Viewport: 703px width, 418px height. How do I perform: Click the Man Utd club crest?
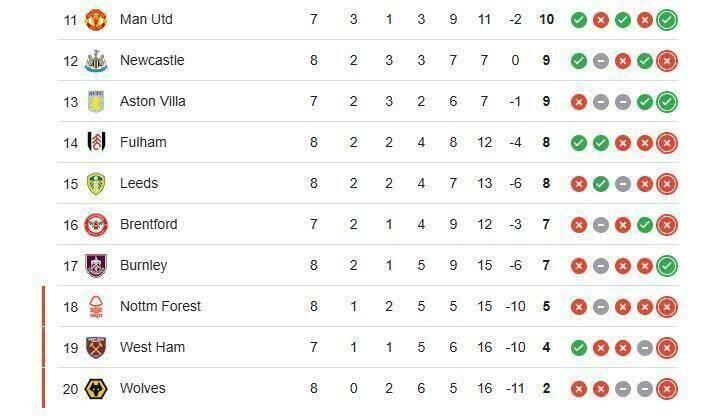point(97,19)
